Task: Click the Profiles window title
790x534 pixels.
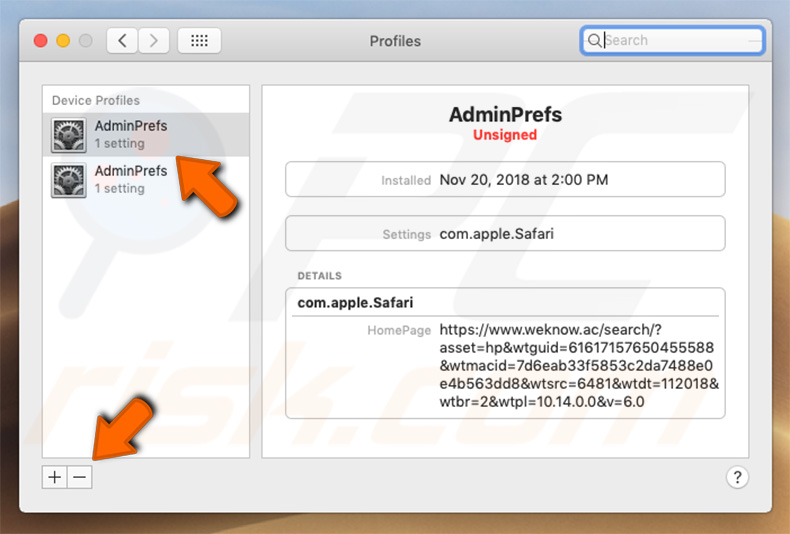Action: pos(395,41)
